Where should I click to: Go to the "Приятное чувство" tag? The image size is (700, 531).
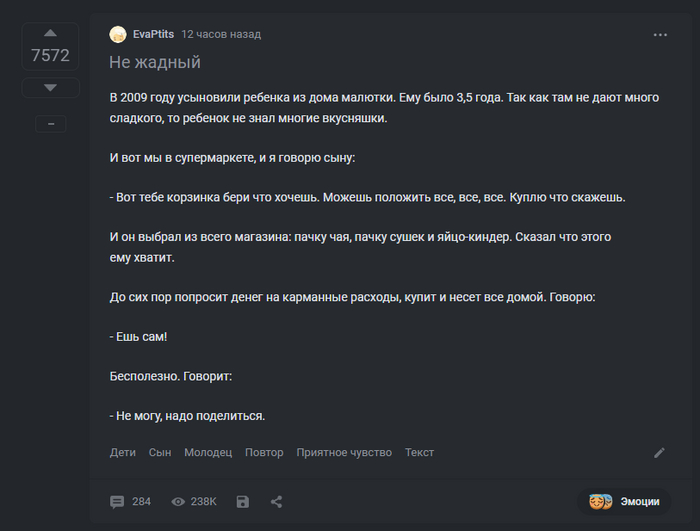344,452
